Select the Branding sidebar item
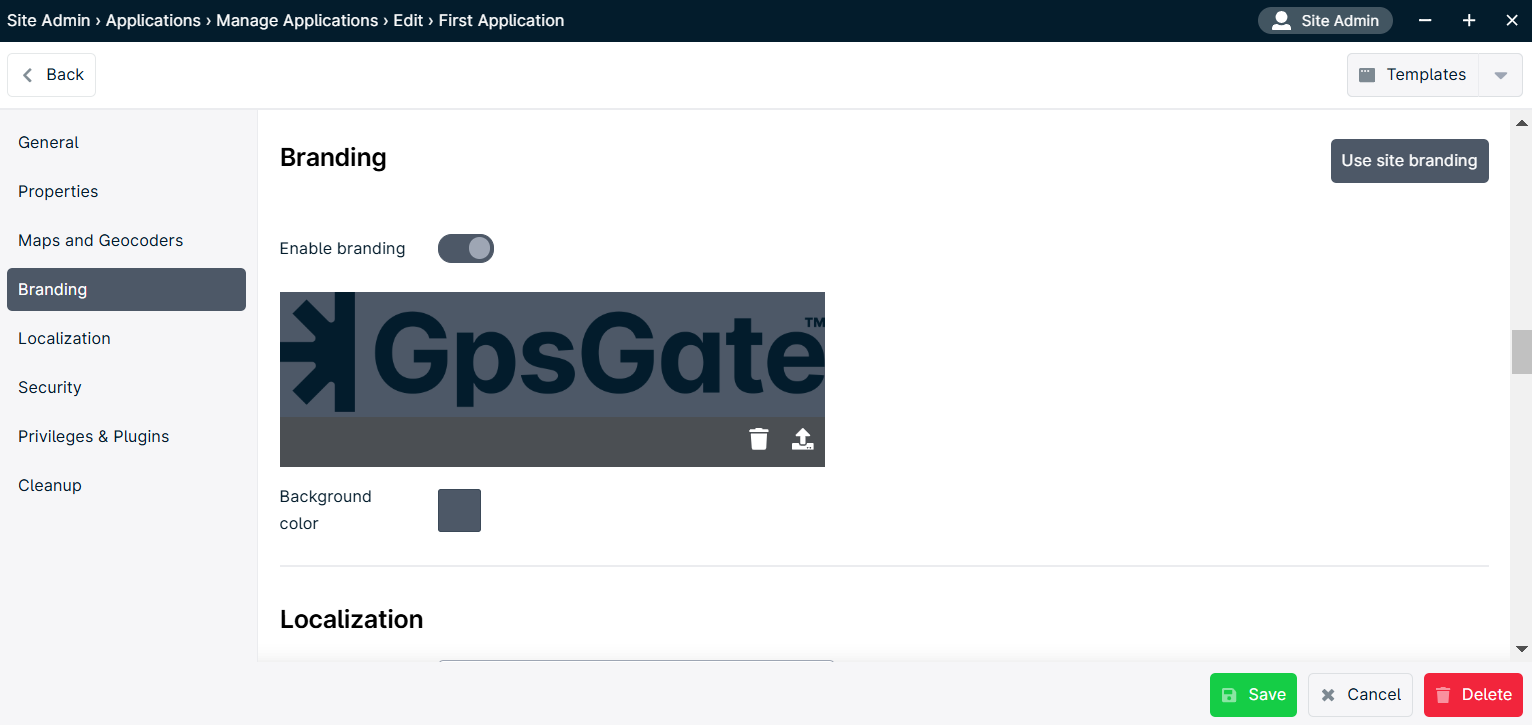1532x725 pixels. tap(126, 289)
